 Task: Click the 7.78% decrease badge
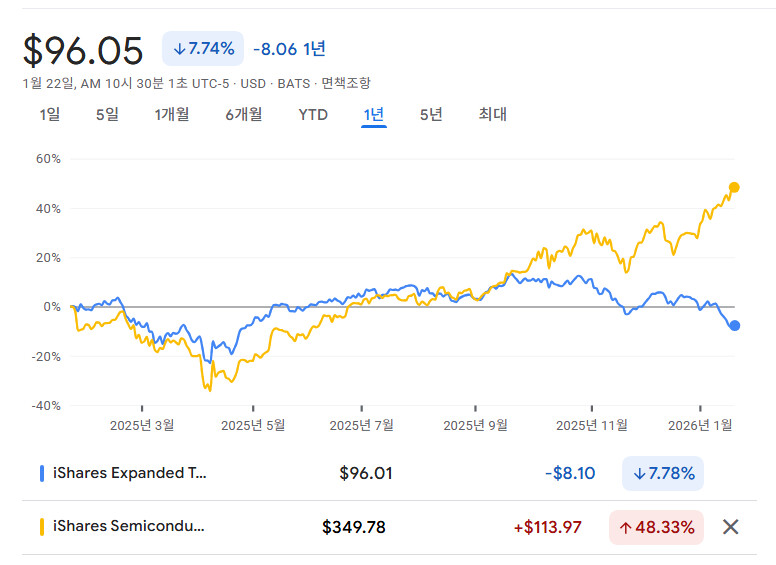pos(663,473)
